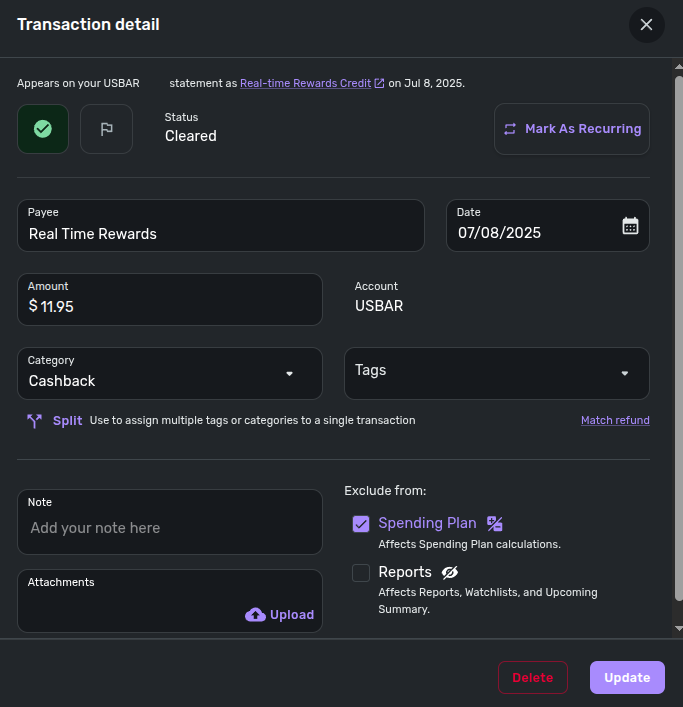Open the Category Cashback dropdown
Image resolution: width=683 pixels, height=707 pixels.
point(170,373)
